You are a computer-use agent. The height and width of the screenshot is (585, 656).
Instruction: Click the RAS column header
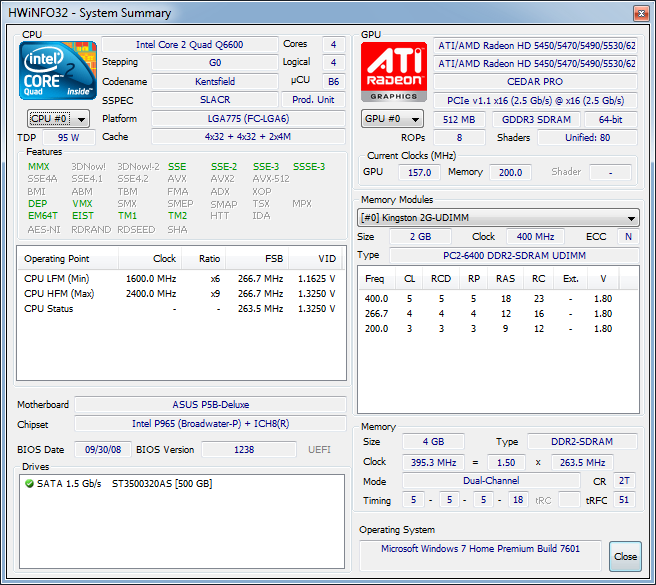coord(505,279)
